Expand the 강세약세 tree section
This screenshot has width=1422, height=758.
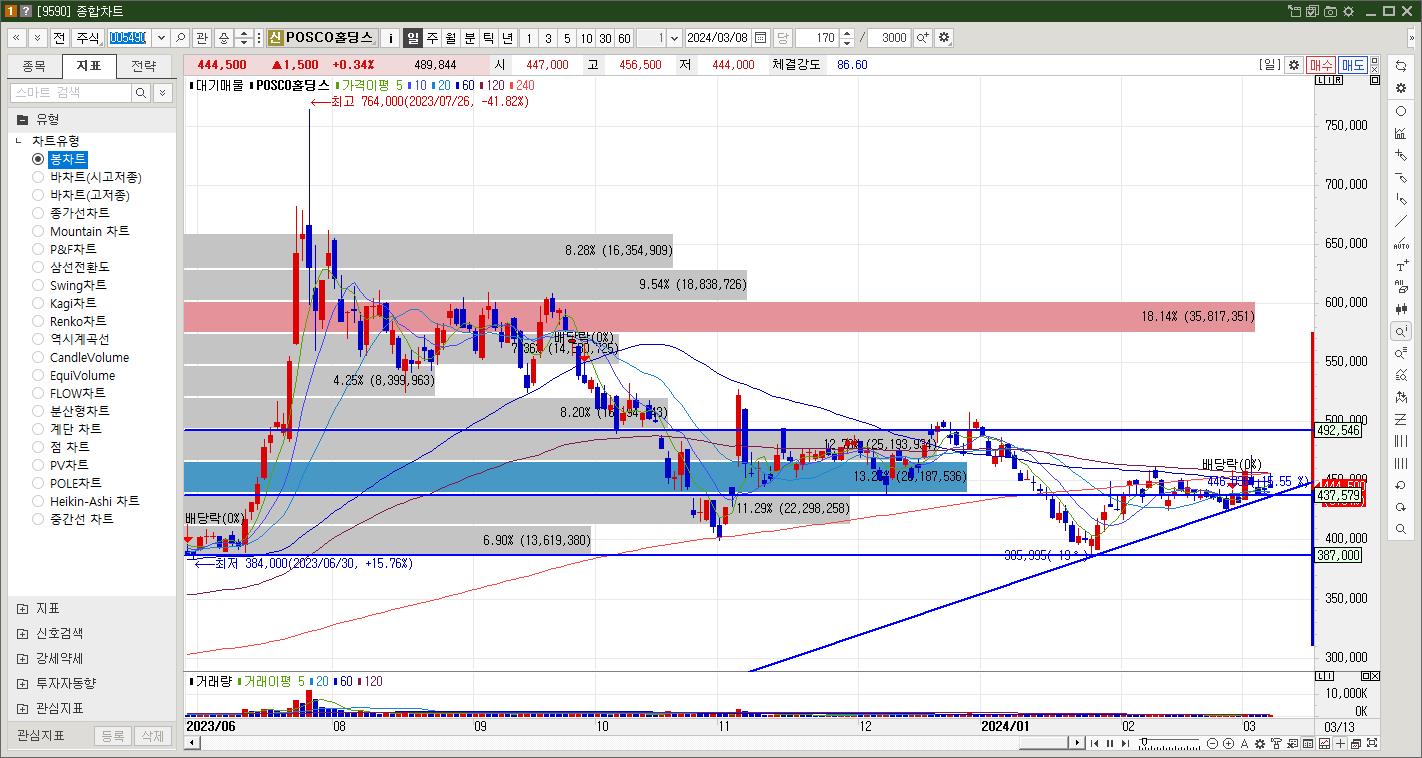pos(22,658)
